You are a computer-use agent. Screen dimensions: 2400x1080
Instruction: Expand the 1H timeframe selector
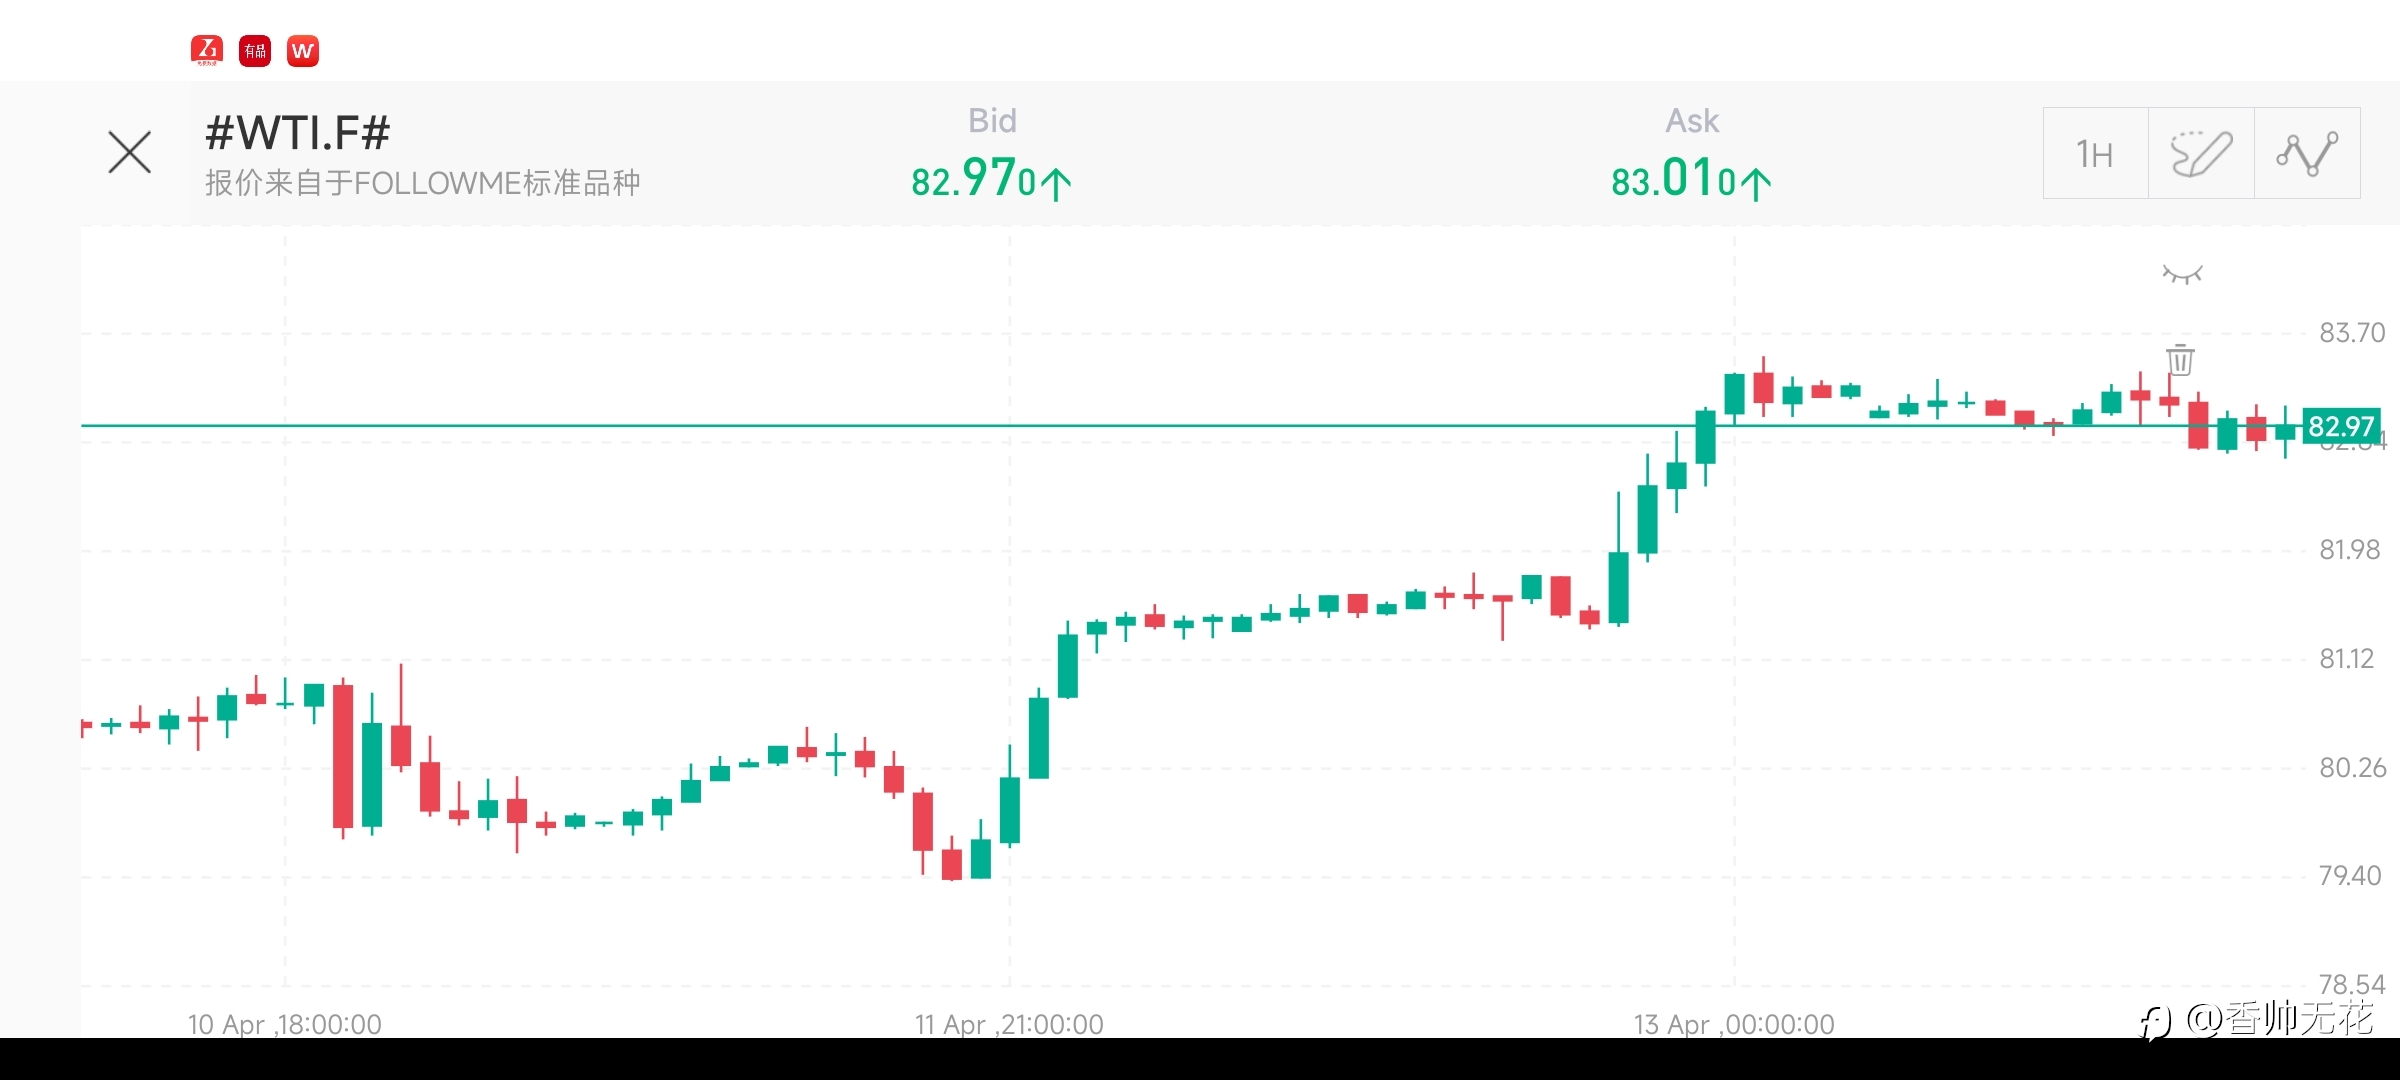(x=2095, y=153)
